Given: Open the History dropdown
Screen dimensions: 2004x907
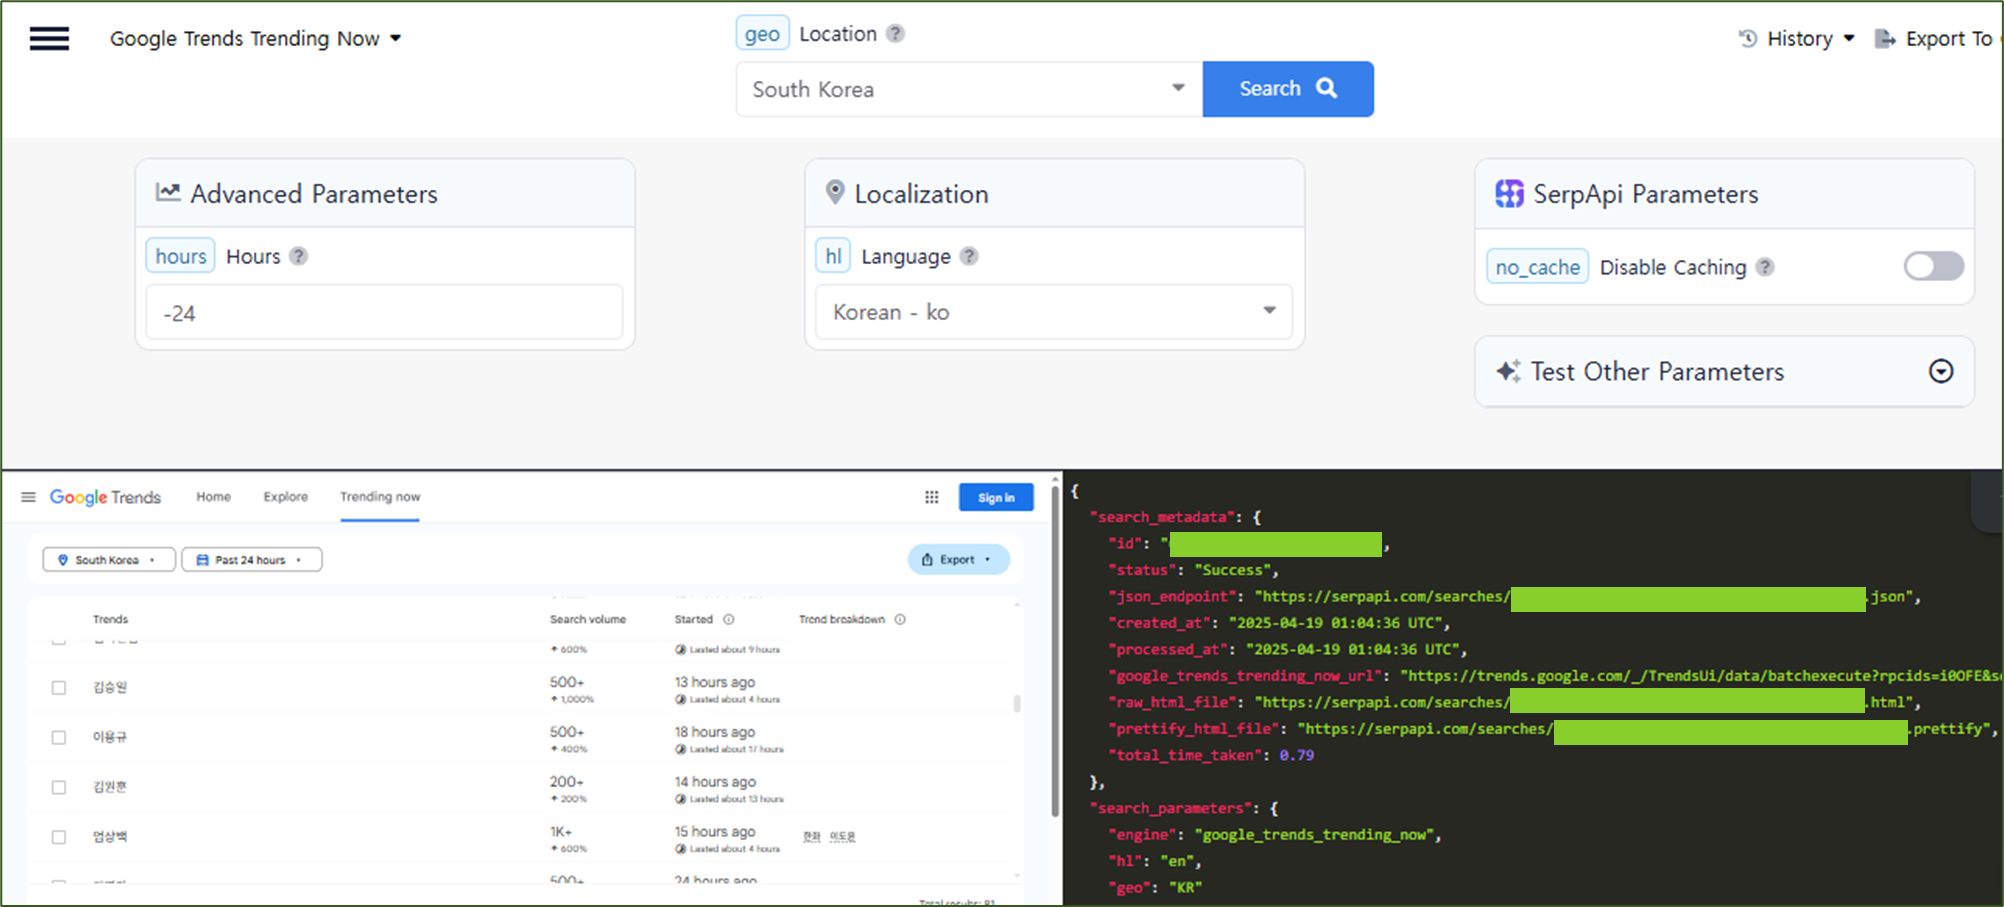Looking at the screenshot, I should 1797,39.
